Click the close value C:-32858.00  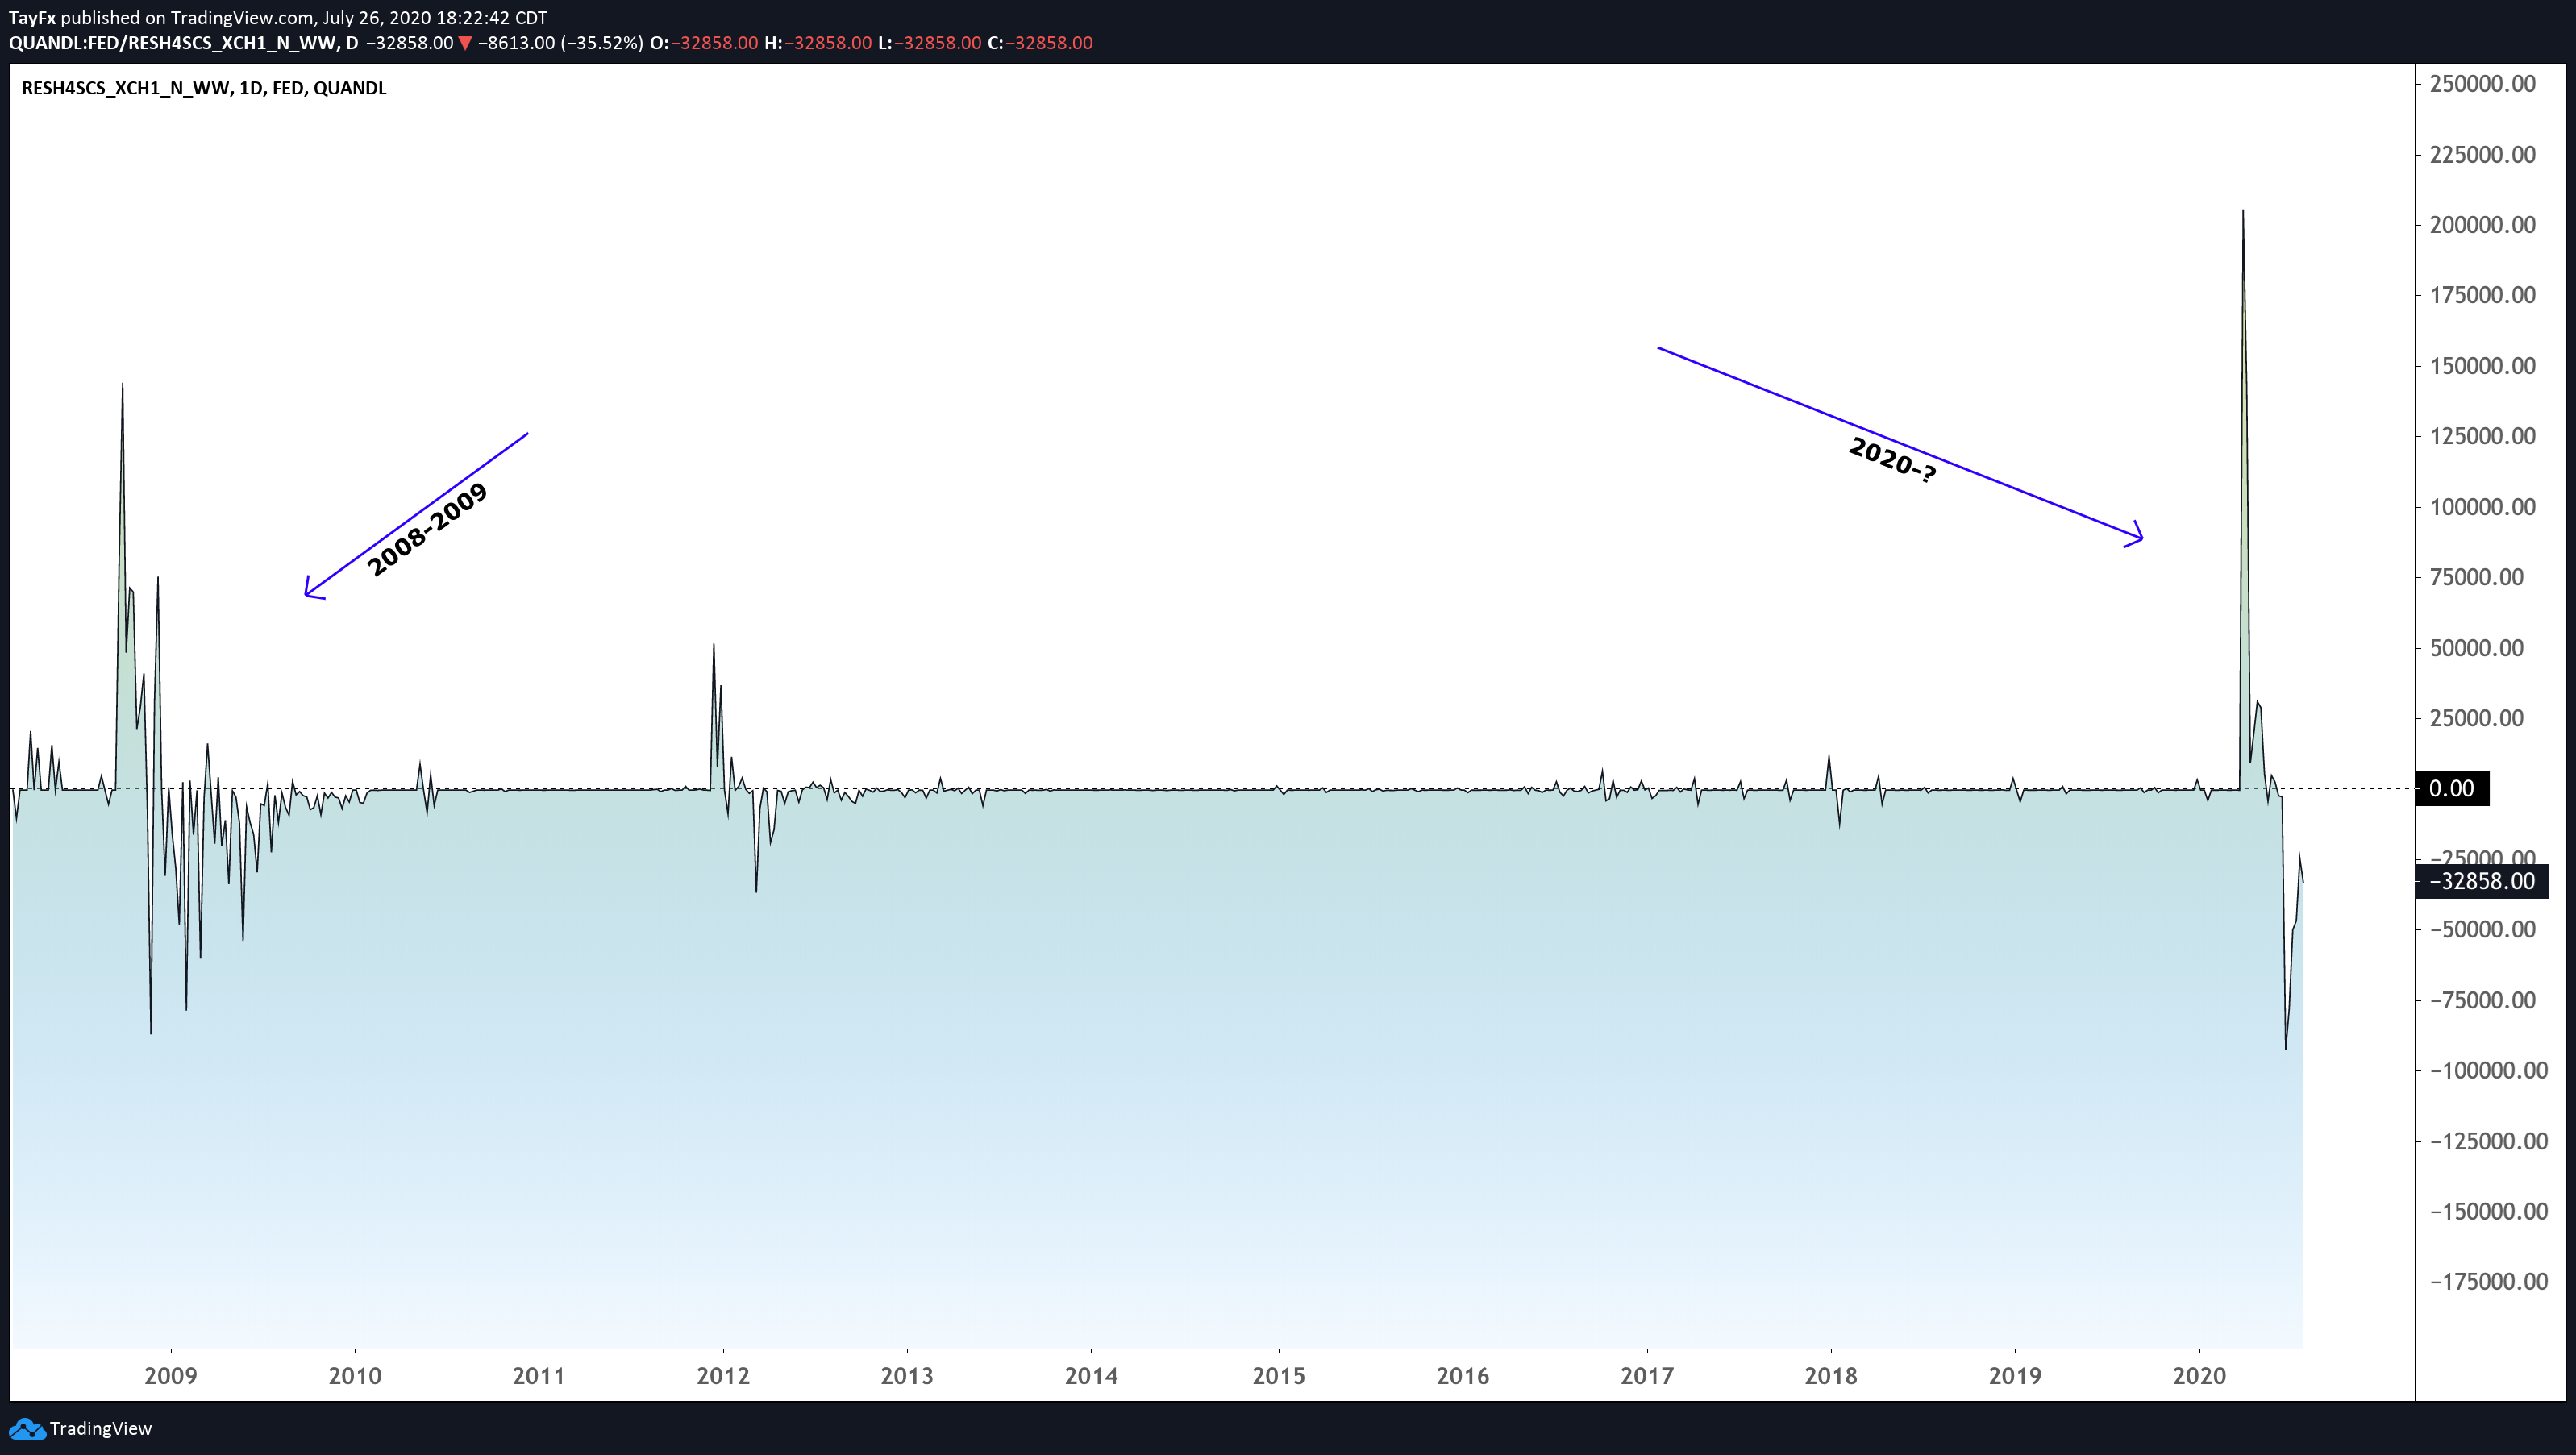[1040, 43]
